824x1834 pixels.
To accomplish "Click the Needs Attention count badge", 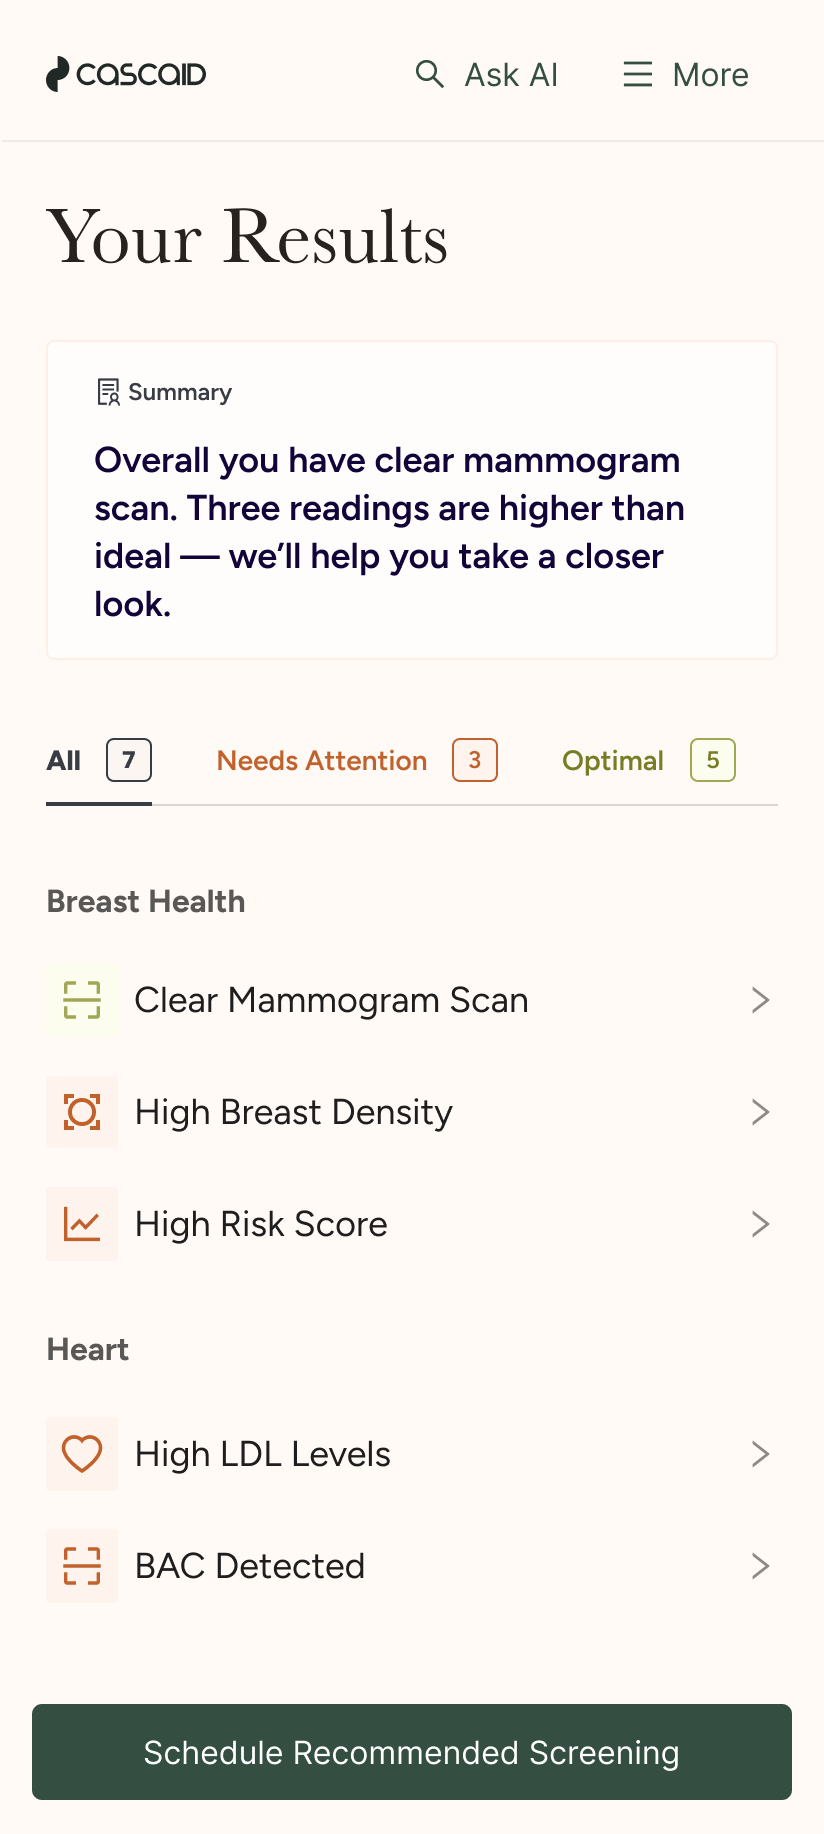I will click(474, 760).
